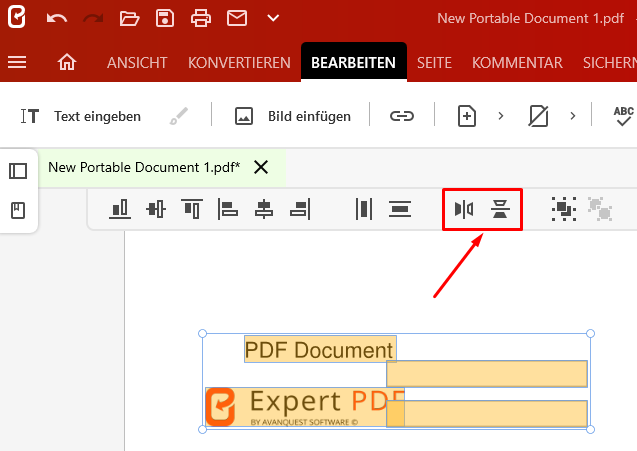Run the ABC spell check

[623, 116]
